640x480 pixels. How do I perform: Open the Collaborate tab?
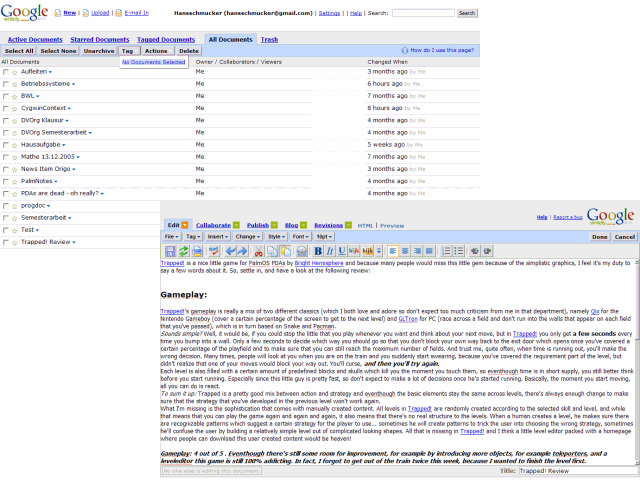click(213, 225)
